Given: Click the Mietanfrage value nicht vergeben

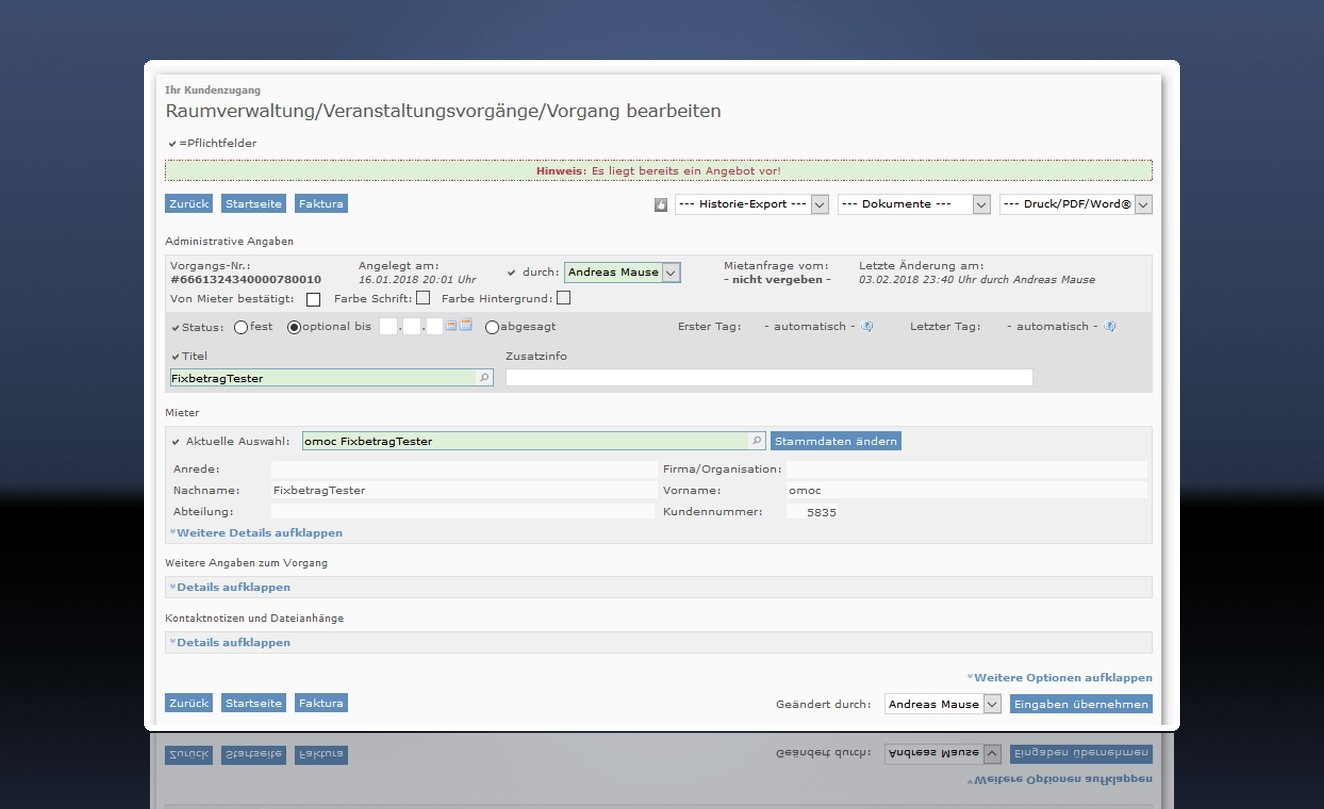Looking at the screenshot, I should tap(778, 280).
